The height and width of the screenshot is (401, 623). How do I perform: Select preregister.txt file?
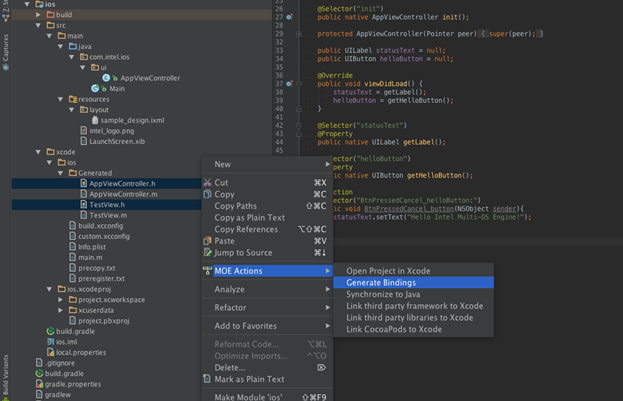point(101,279)
